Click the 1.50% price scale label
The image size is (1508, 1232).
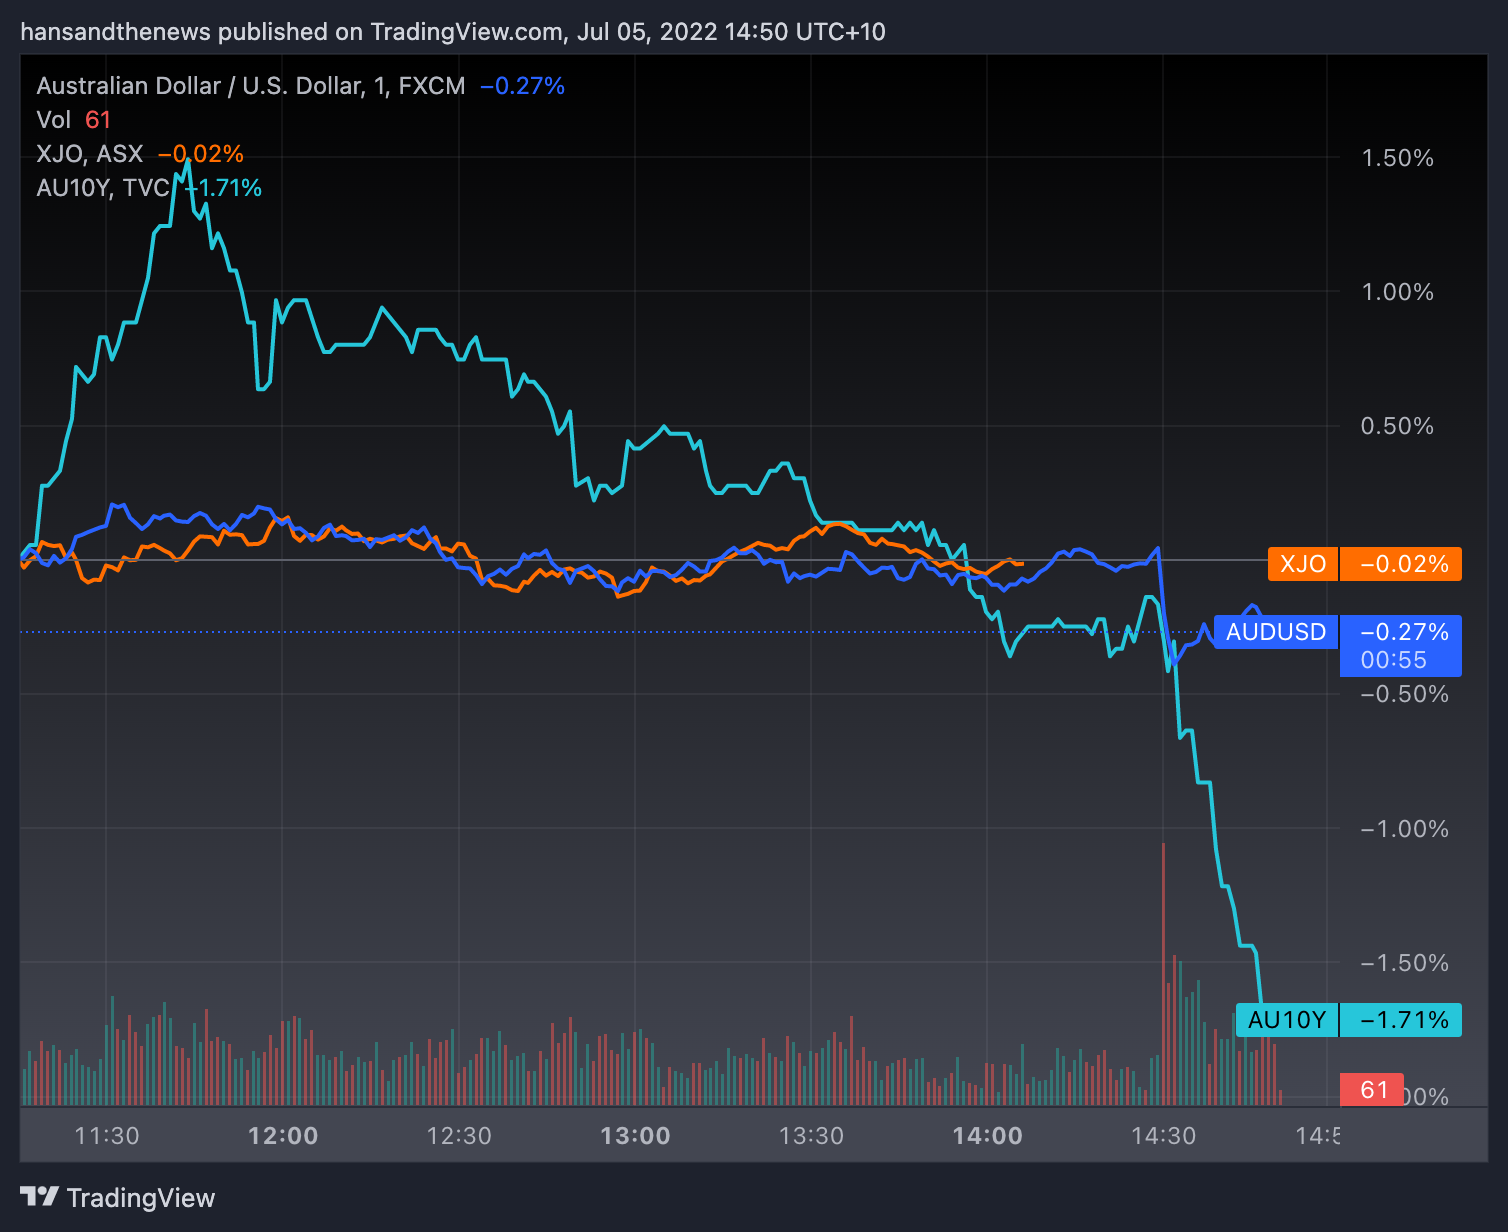(1397, 158)
